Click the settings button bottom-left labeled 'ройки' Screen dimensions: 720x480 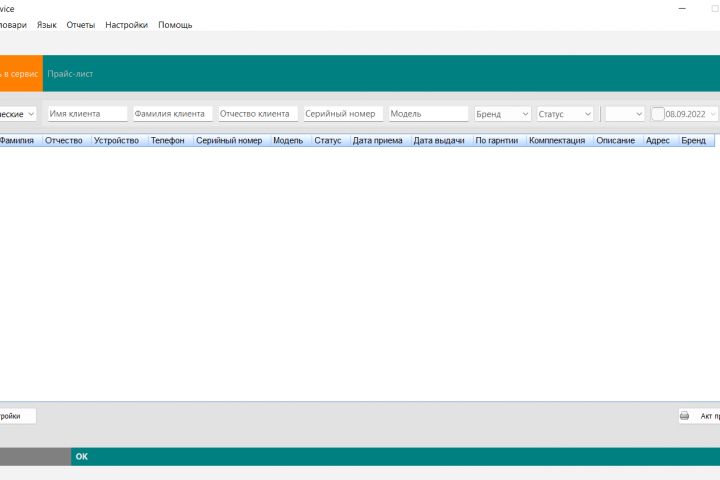(x=17, y=416)
